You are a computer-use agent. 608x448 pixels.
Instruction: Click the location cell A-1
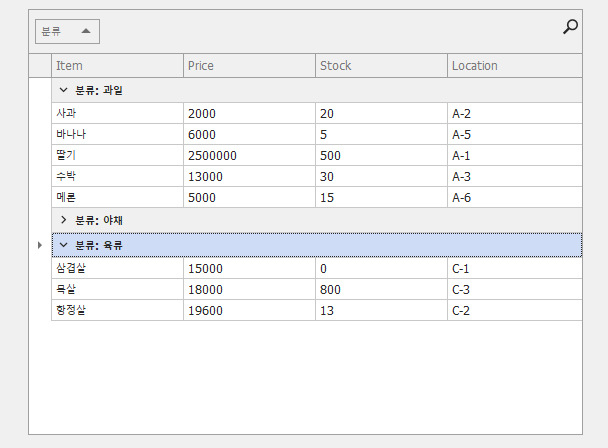(x=515, y=155)
